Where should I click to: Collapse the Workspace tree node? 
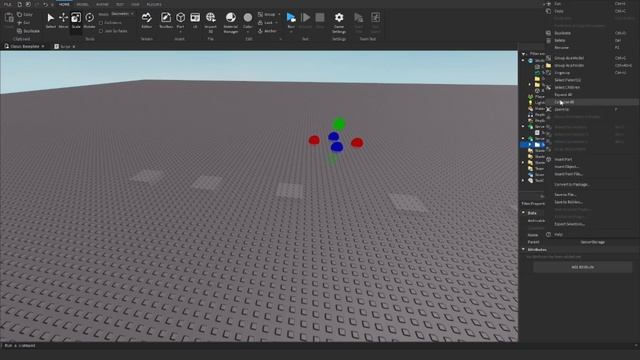524,60
